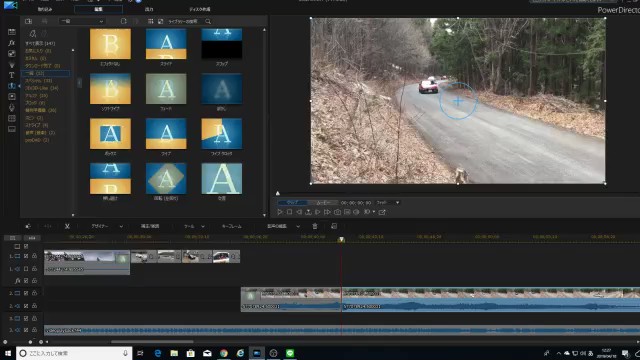Switch to the 出力 (Produce) tab
This screenshot has height=360, width=640.
tap(149, 9)
